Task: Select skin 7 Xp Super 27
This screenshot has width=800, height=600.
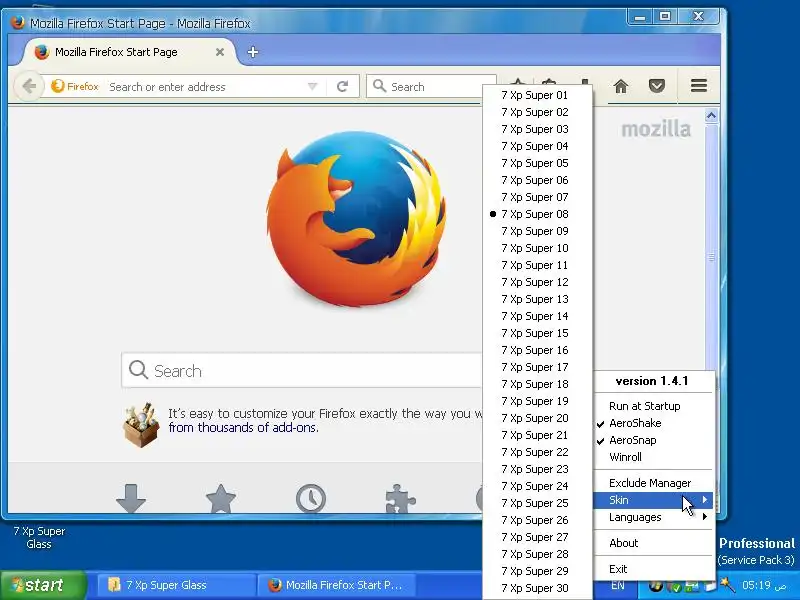Action: (537, 537)
